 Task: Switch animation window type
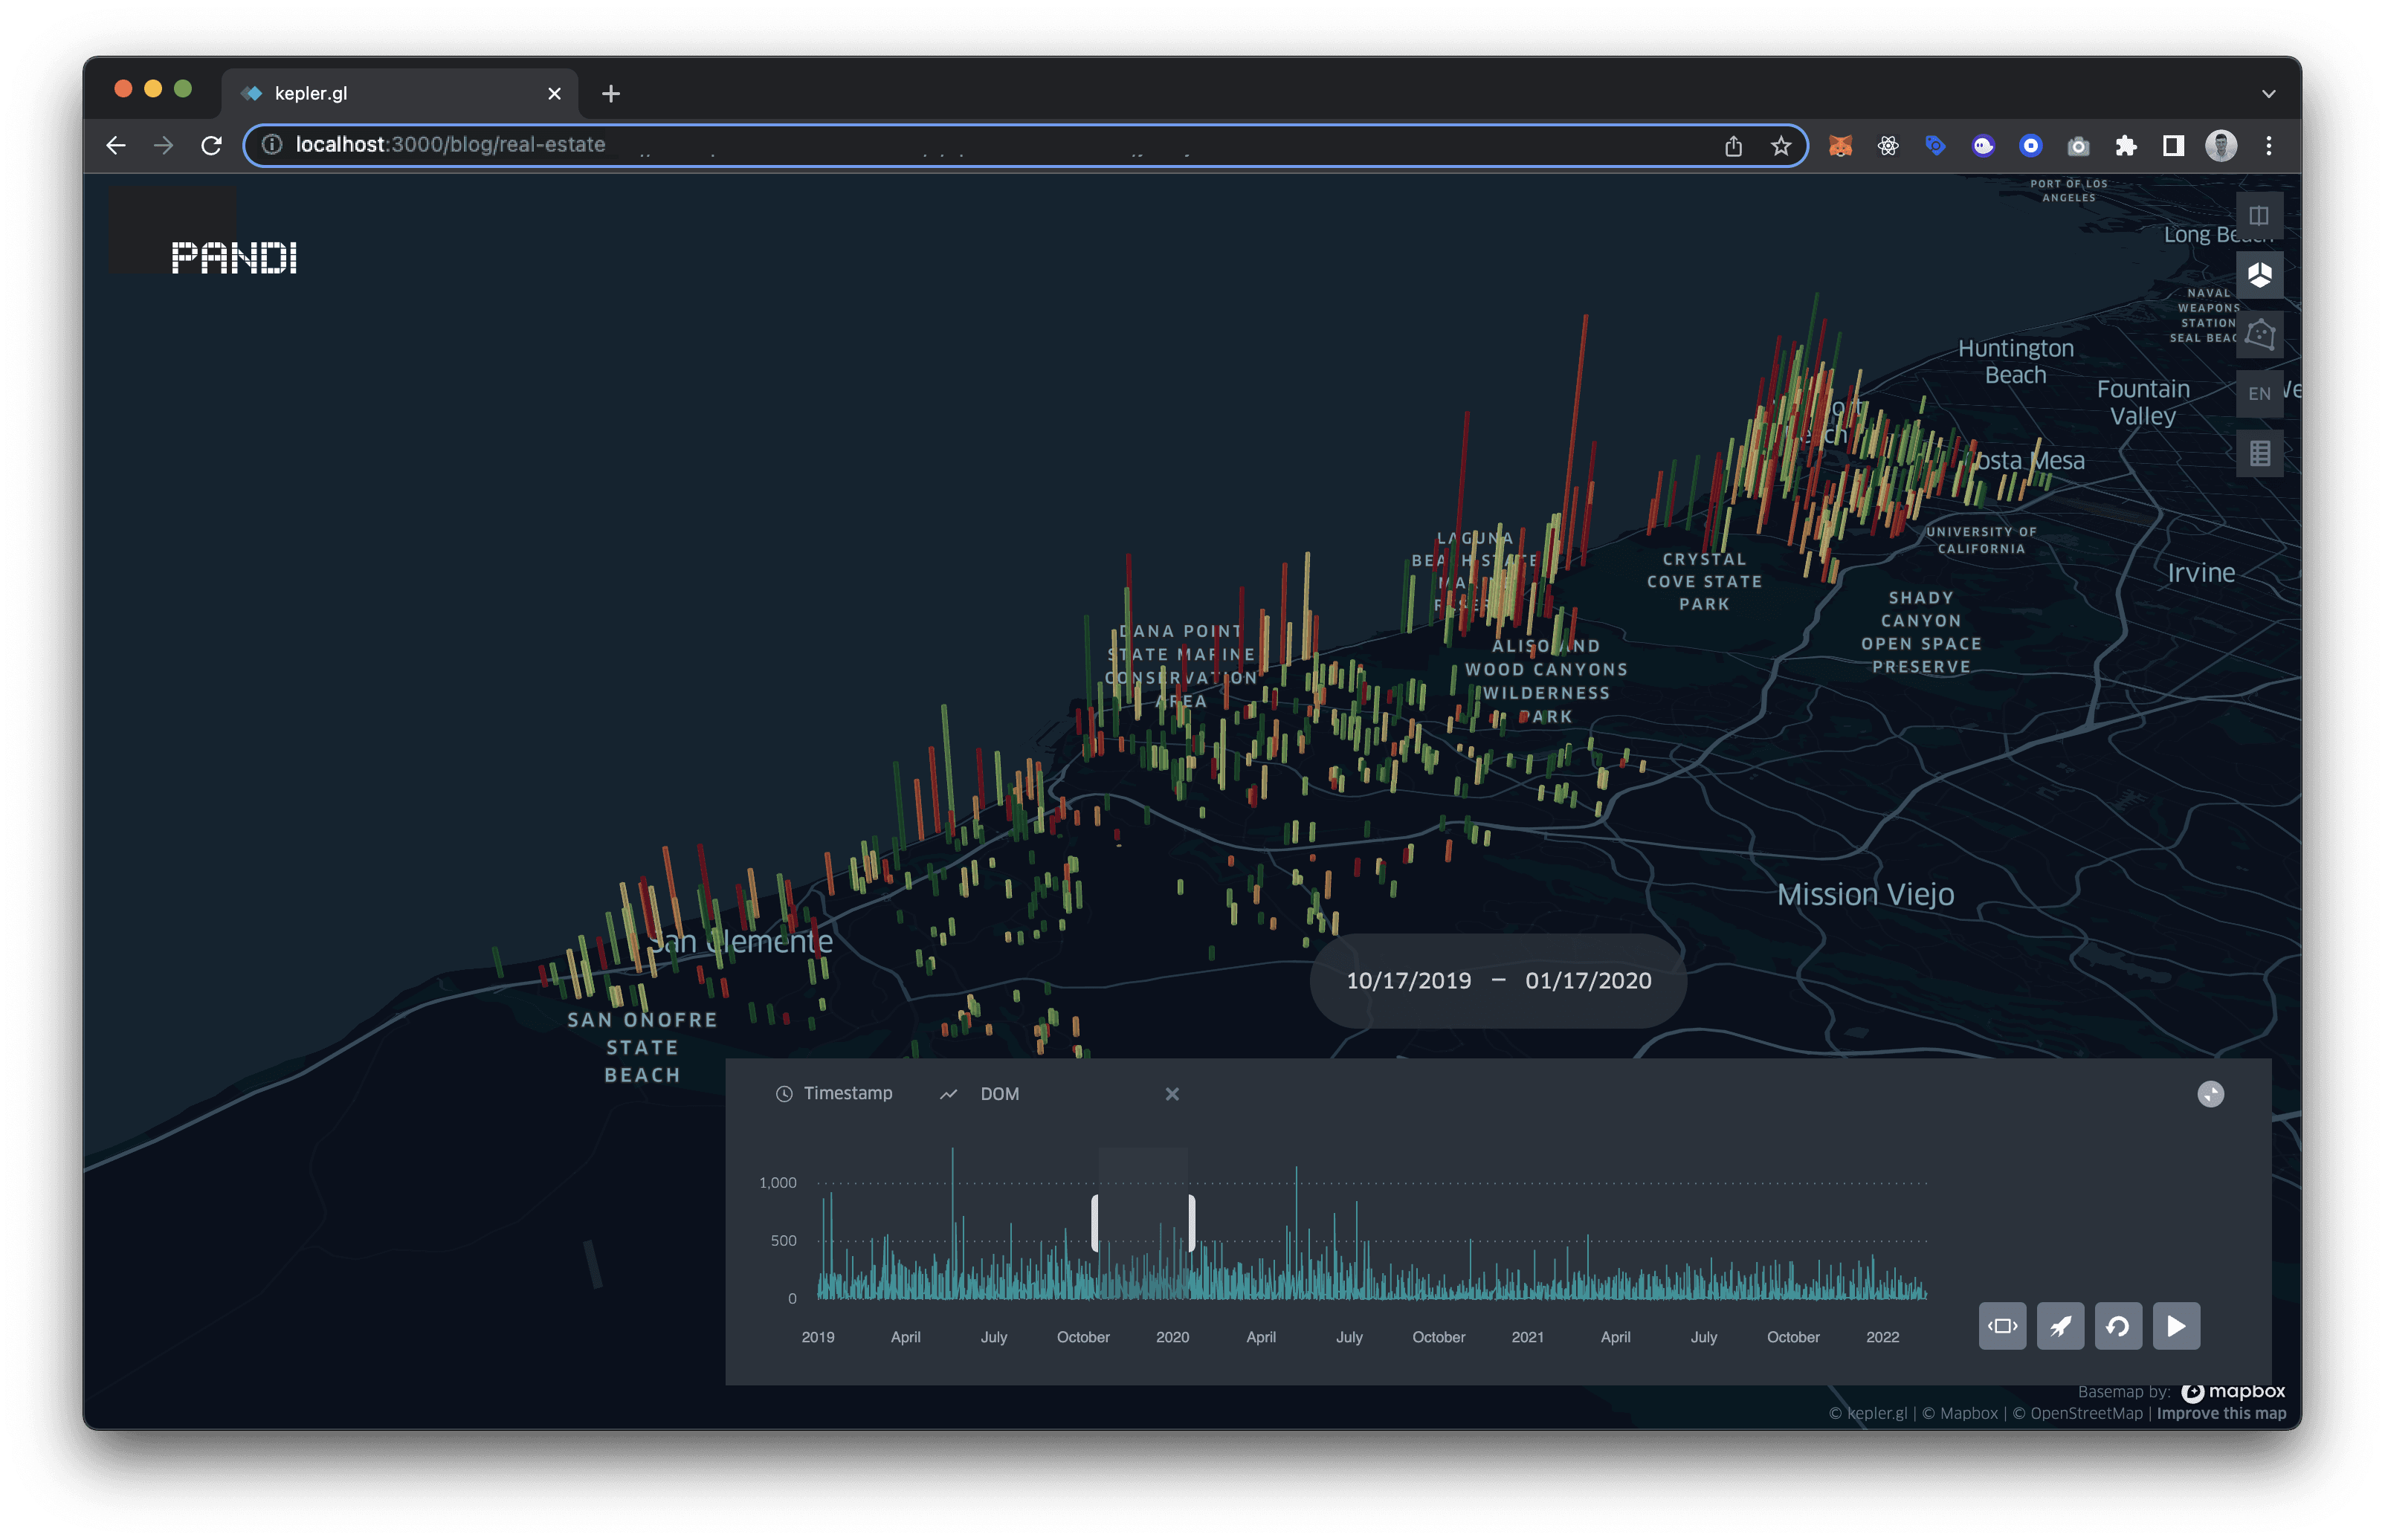click(x=2002, y=1326)
